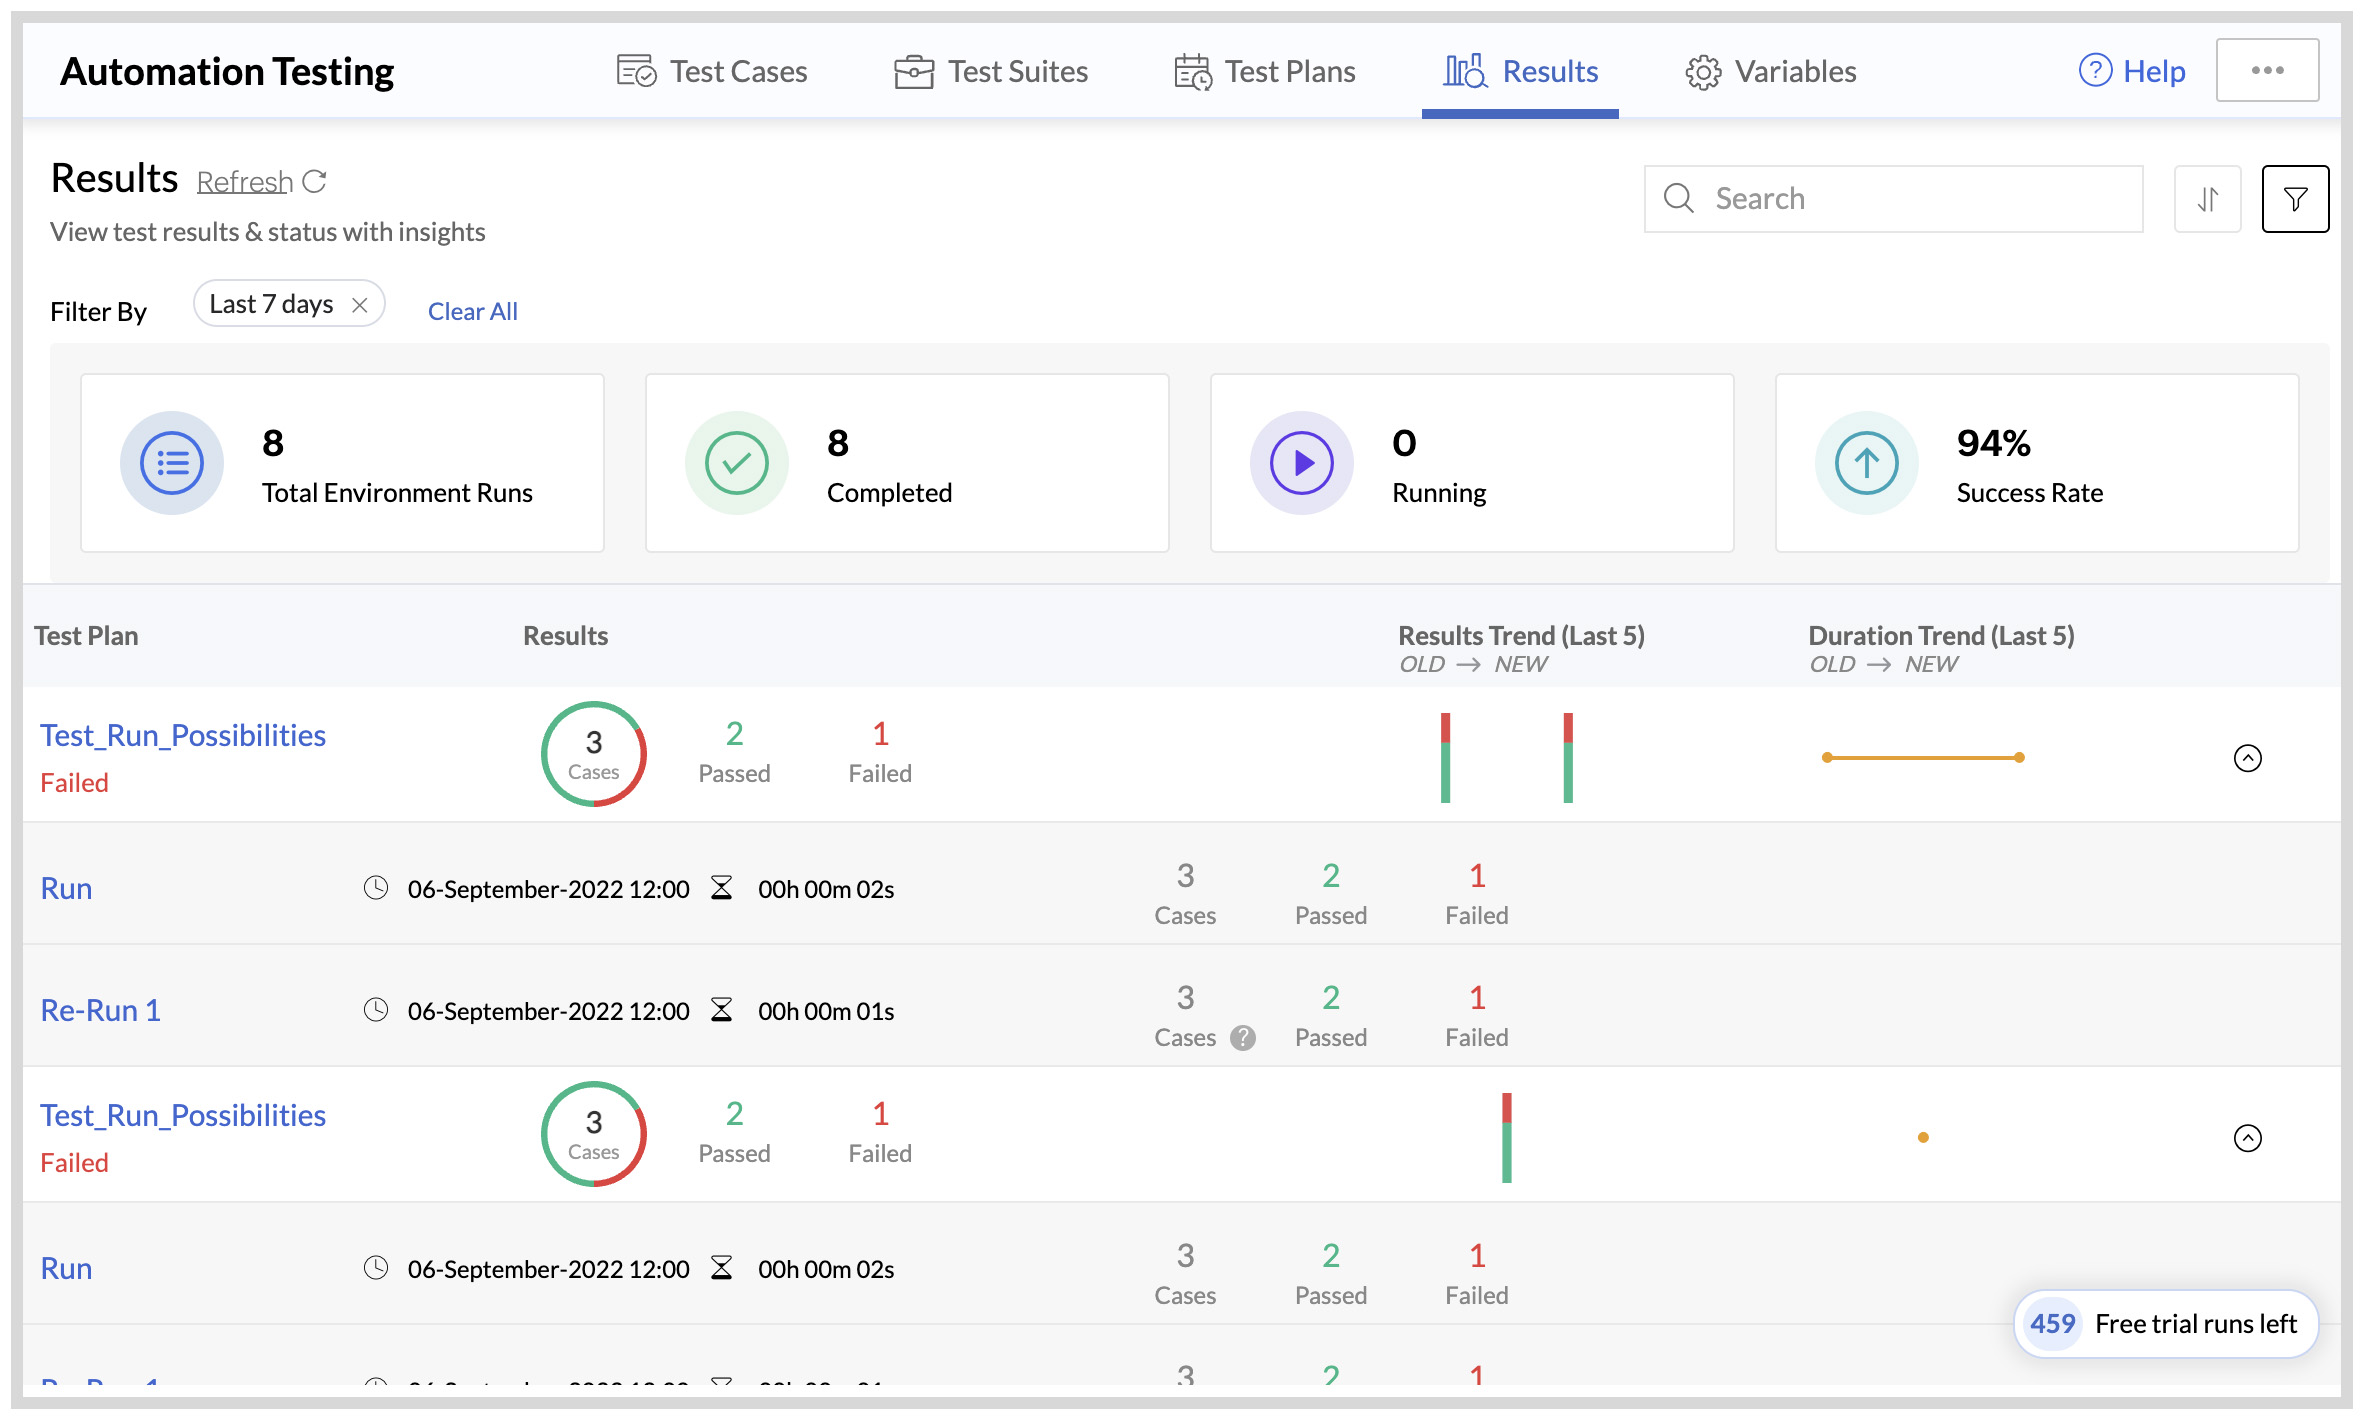Focus the Search input field
The height and width of the screenshot is (1420, 2364).
[1893, 198]
